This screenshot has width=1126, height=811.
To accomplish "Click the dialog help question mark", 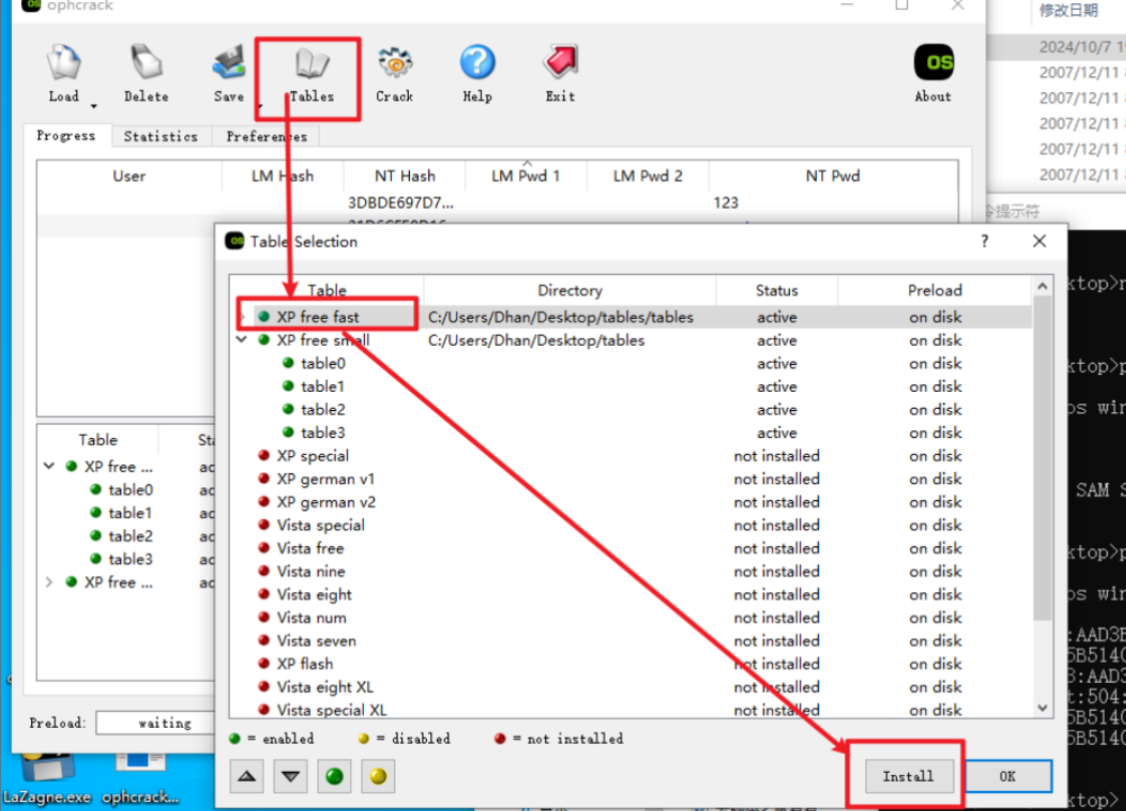I will pyautogui.click(x=985, y=241).
